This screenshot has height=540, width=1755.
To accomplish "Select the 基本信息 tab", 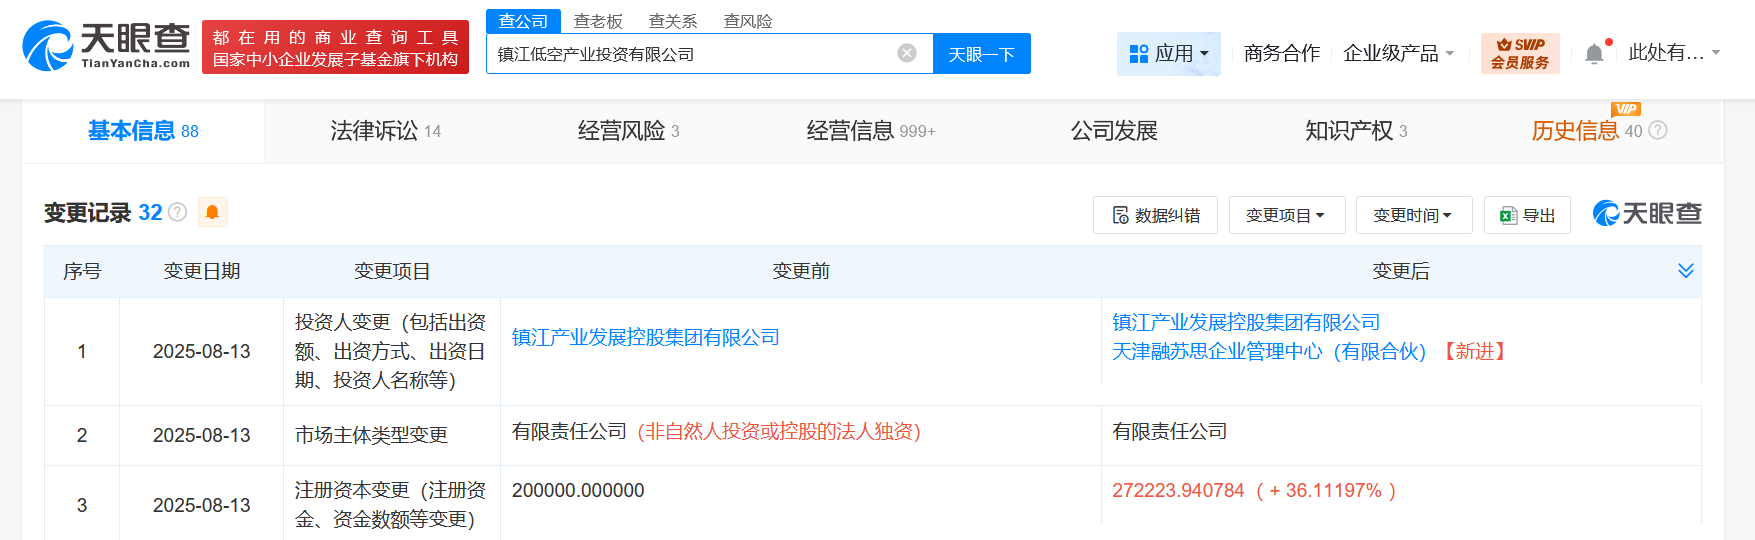I will coord(143,131).
